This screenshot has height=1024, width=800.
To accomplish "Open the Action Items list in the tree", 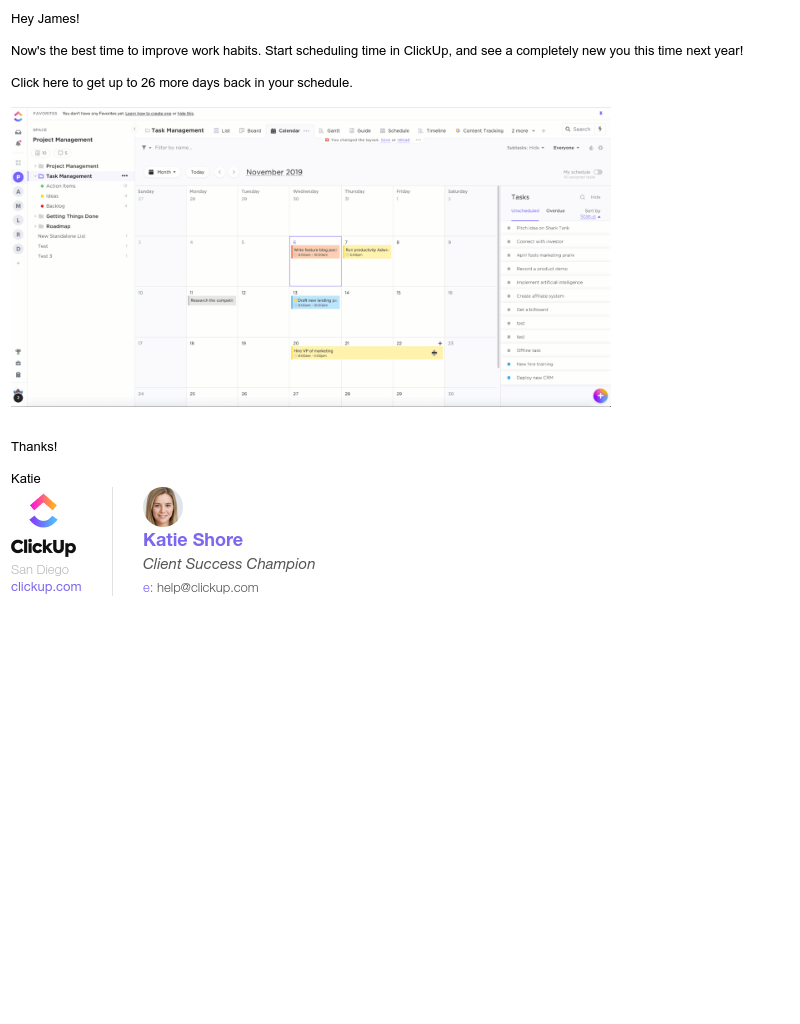I will (x=61, y=186).
